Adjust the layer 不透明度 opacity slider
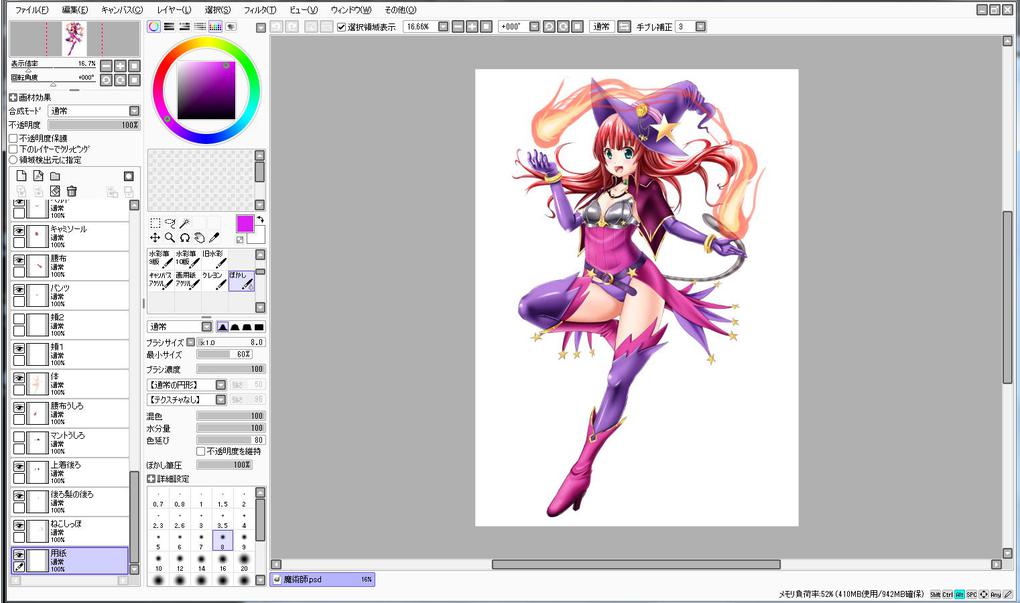The width and height of the screenshot is (1020, 603). click(94, 125)
